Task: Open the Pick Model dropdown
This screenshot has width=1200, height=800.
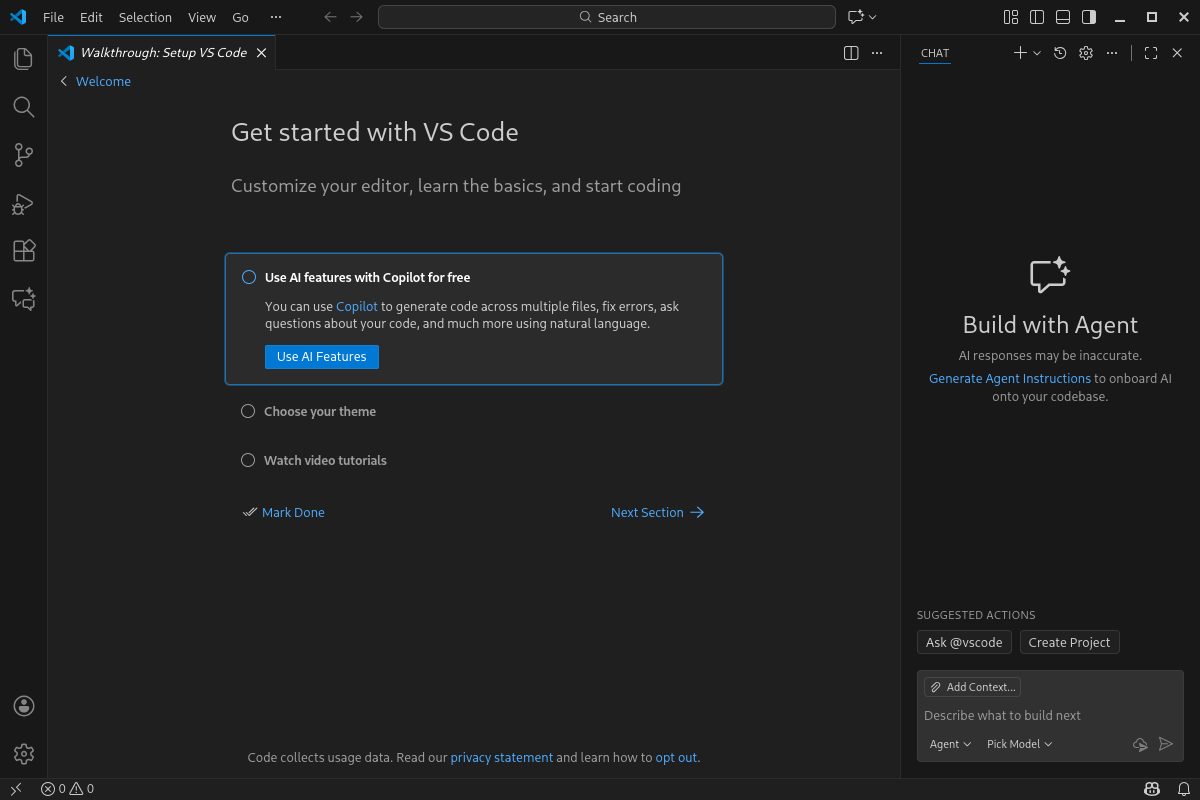Action: pyautogui.click(x=1019, y=744)
